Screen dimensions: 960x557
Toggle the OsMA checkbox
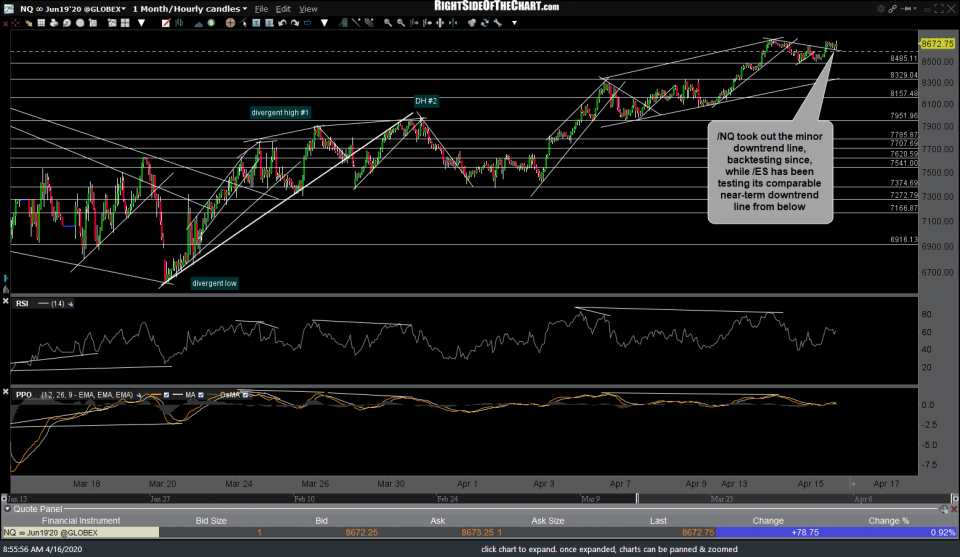click(x=246, y=395)
